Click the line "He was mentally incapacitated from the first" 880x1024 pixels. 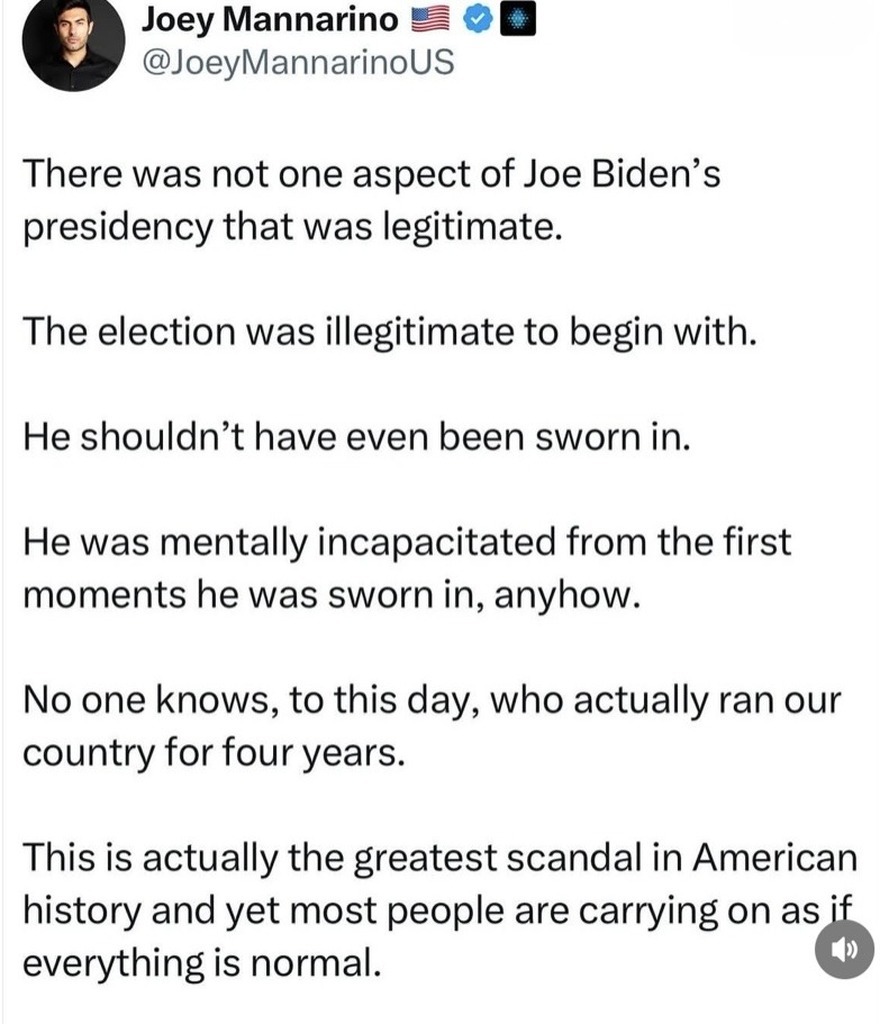pyautogui.click(x=405, y=543)
